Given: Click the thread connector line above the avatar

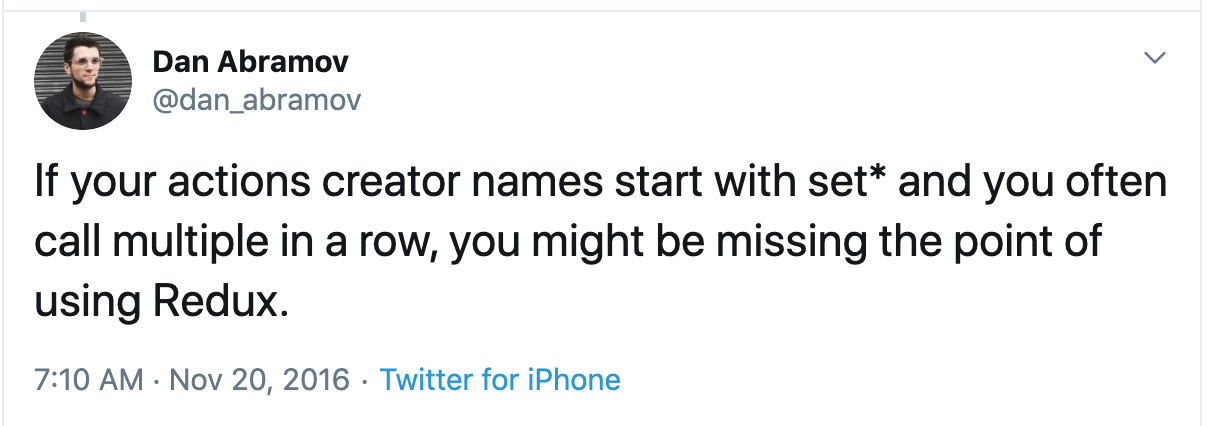Looking at the screenshot, I should [84, 18].
